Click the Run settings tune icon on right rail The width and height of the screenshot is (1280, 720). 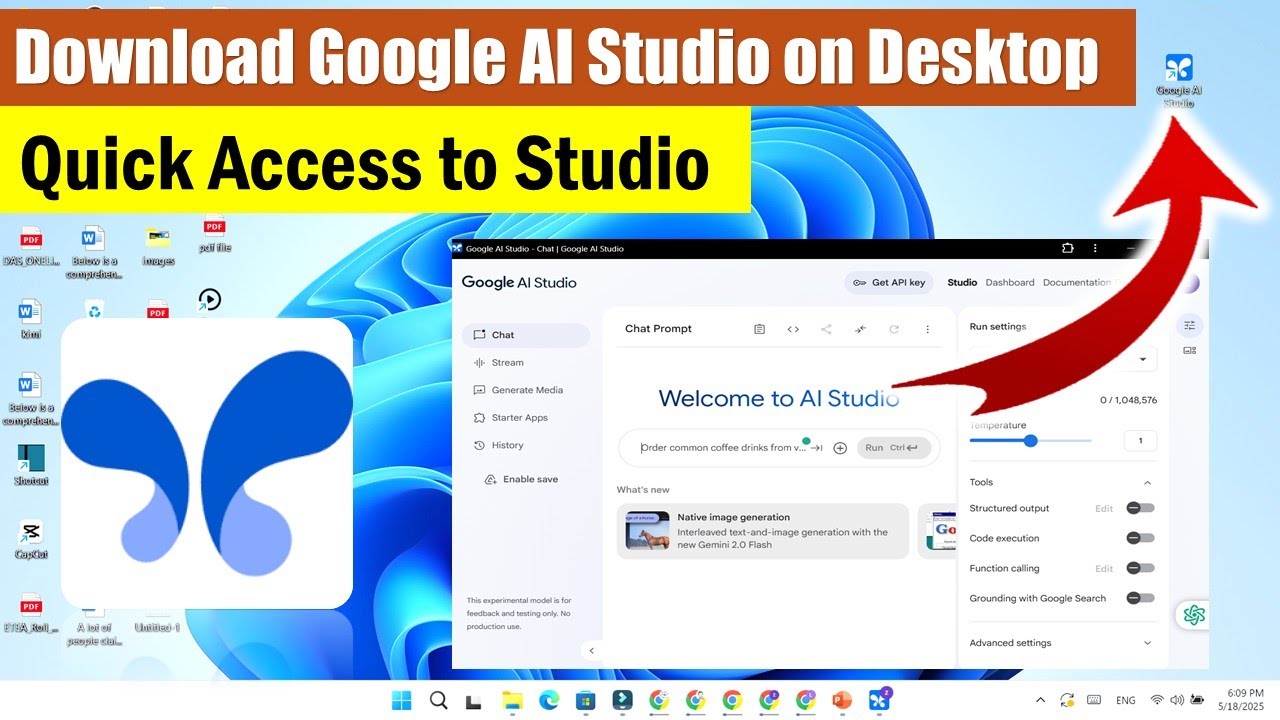(x=1189, y=325)
